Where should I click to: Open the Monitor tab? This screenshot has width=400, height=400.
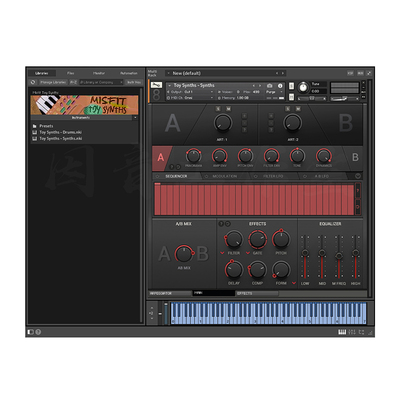click(99, 73)
